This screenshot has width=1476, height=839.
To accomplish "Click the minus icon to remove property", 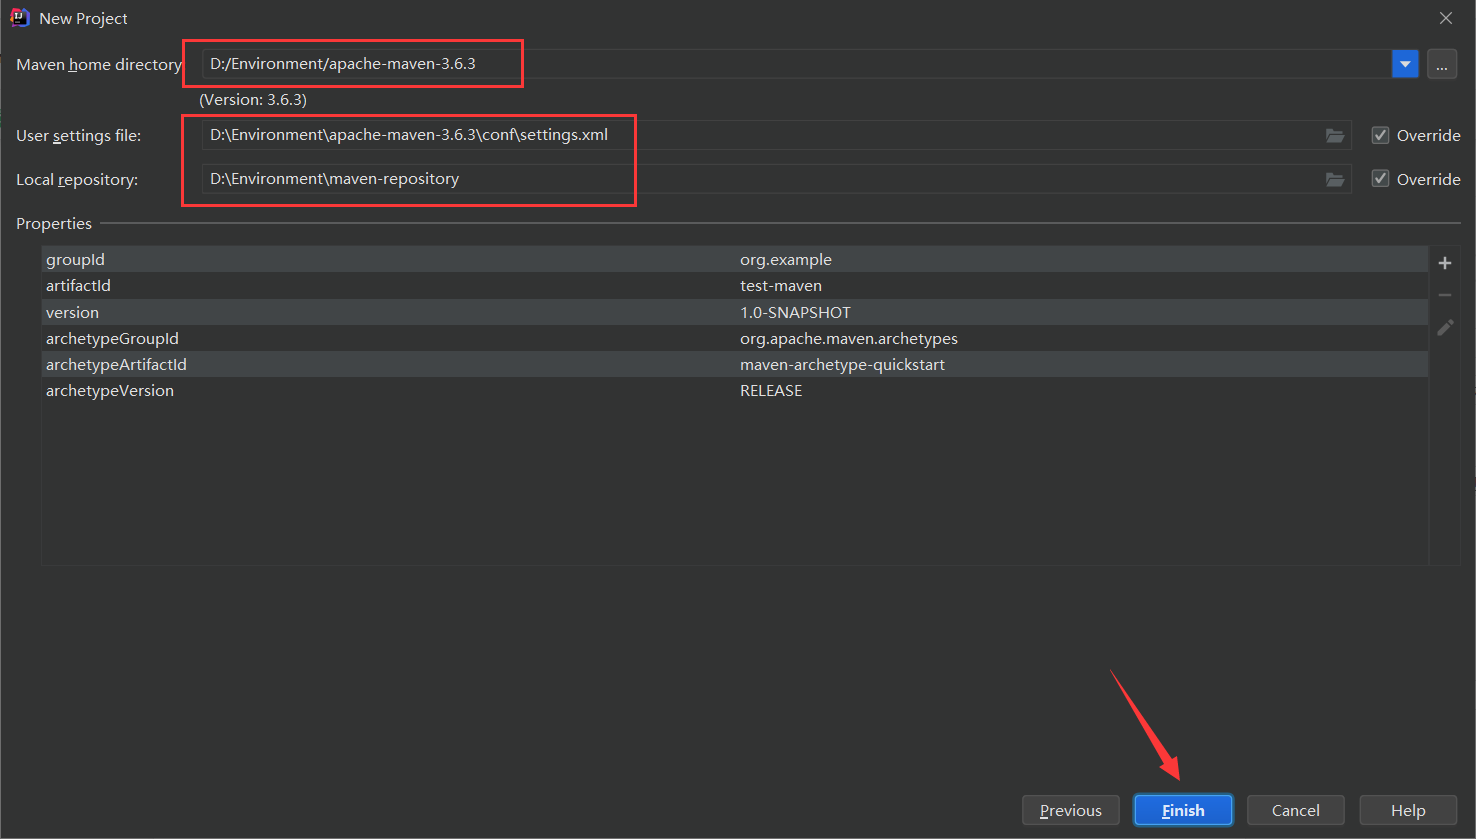I will [x=1445, y=295].
